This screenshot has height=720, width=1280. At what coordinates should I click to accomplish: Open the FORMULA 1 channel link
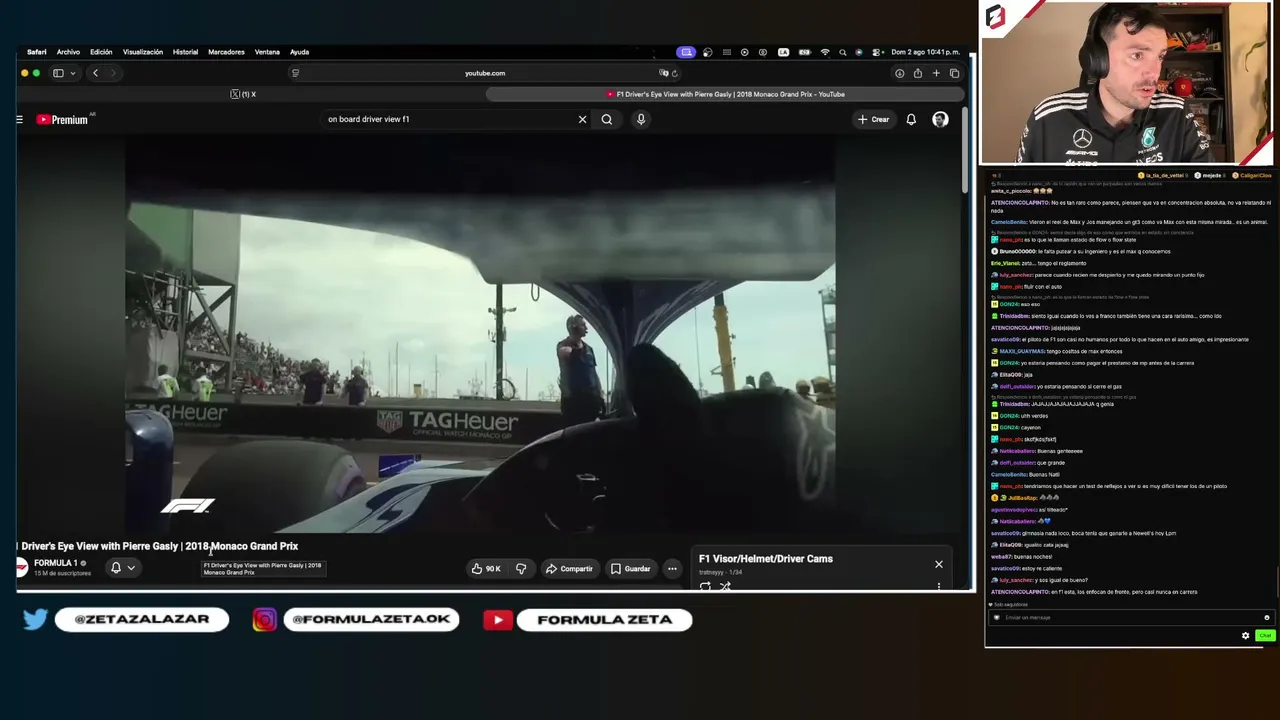55,563
